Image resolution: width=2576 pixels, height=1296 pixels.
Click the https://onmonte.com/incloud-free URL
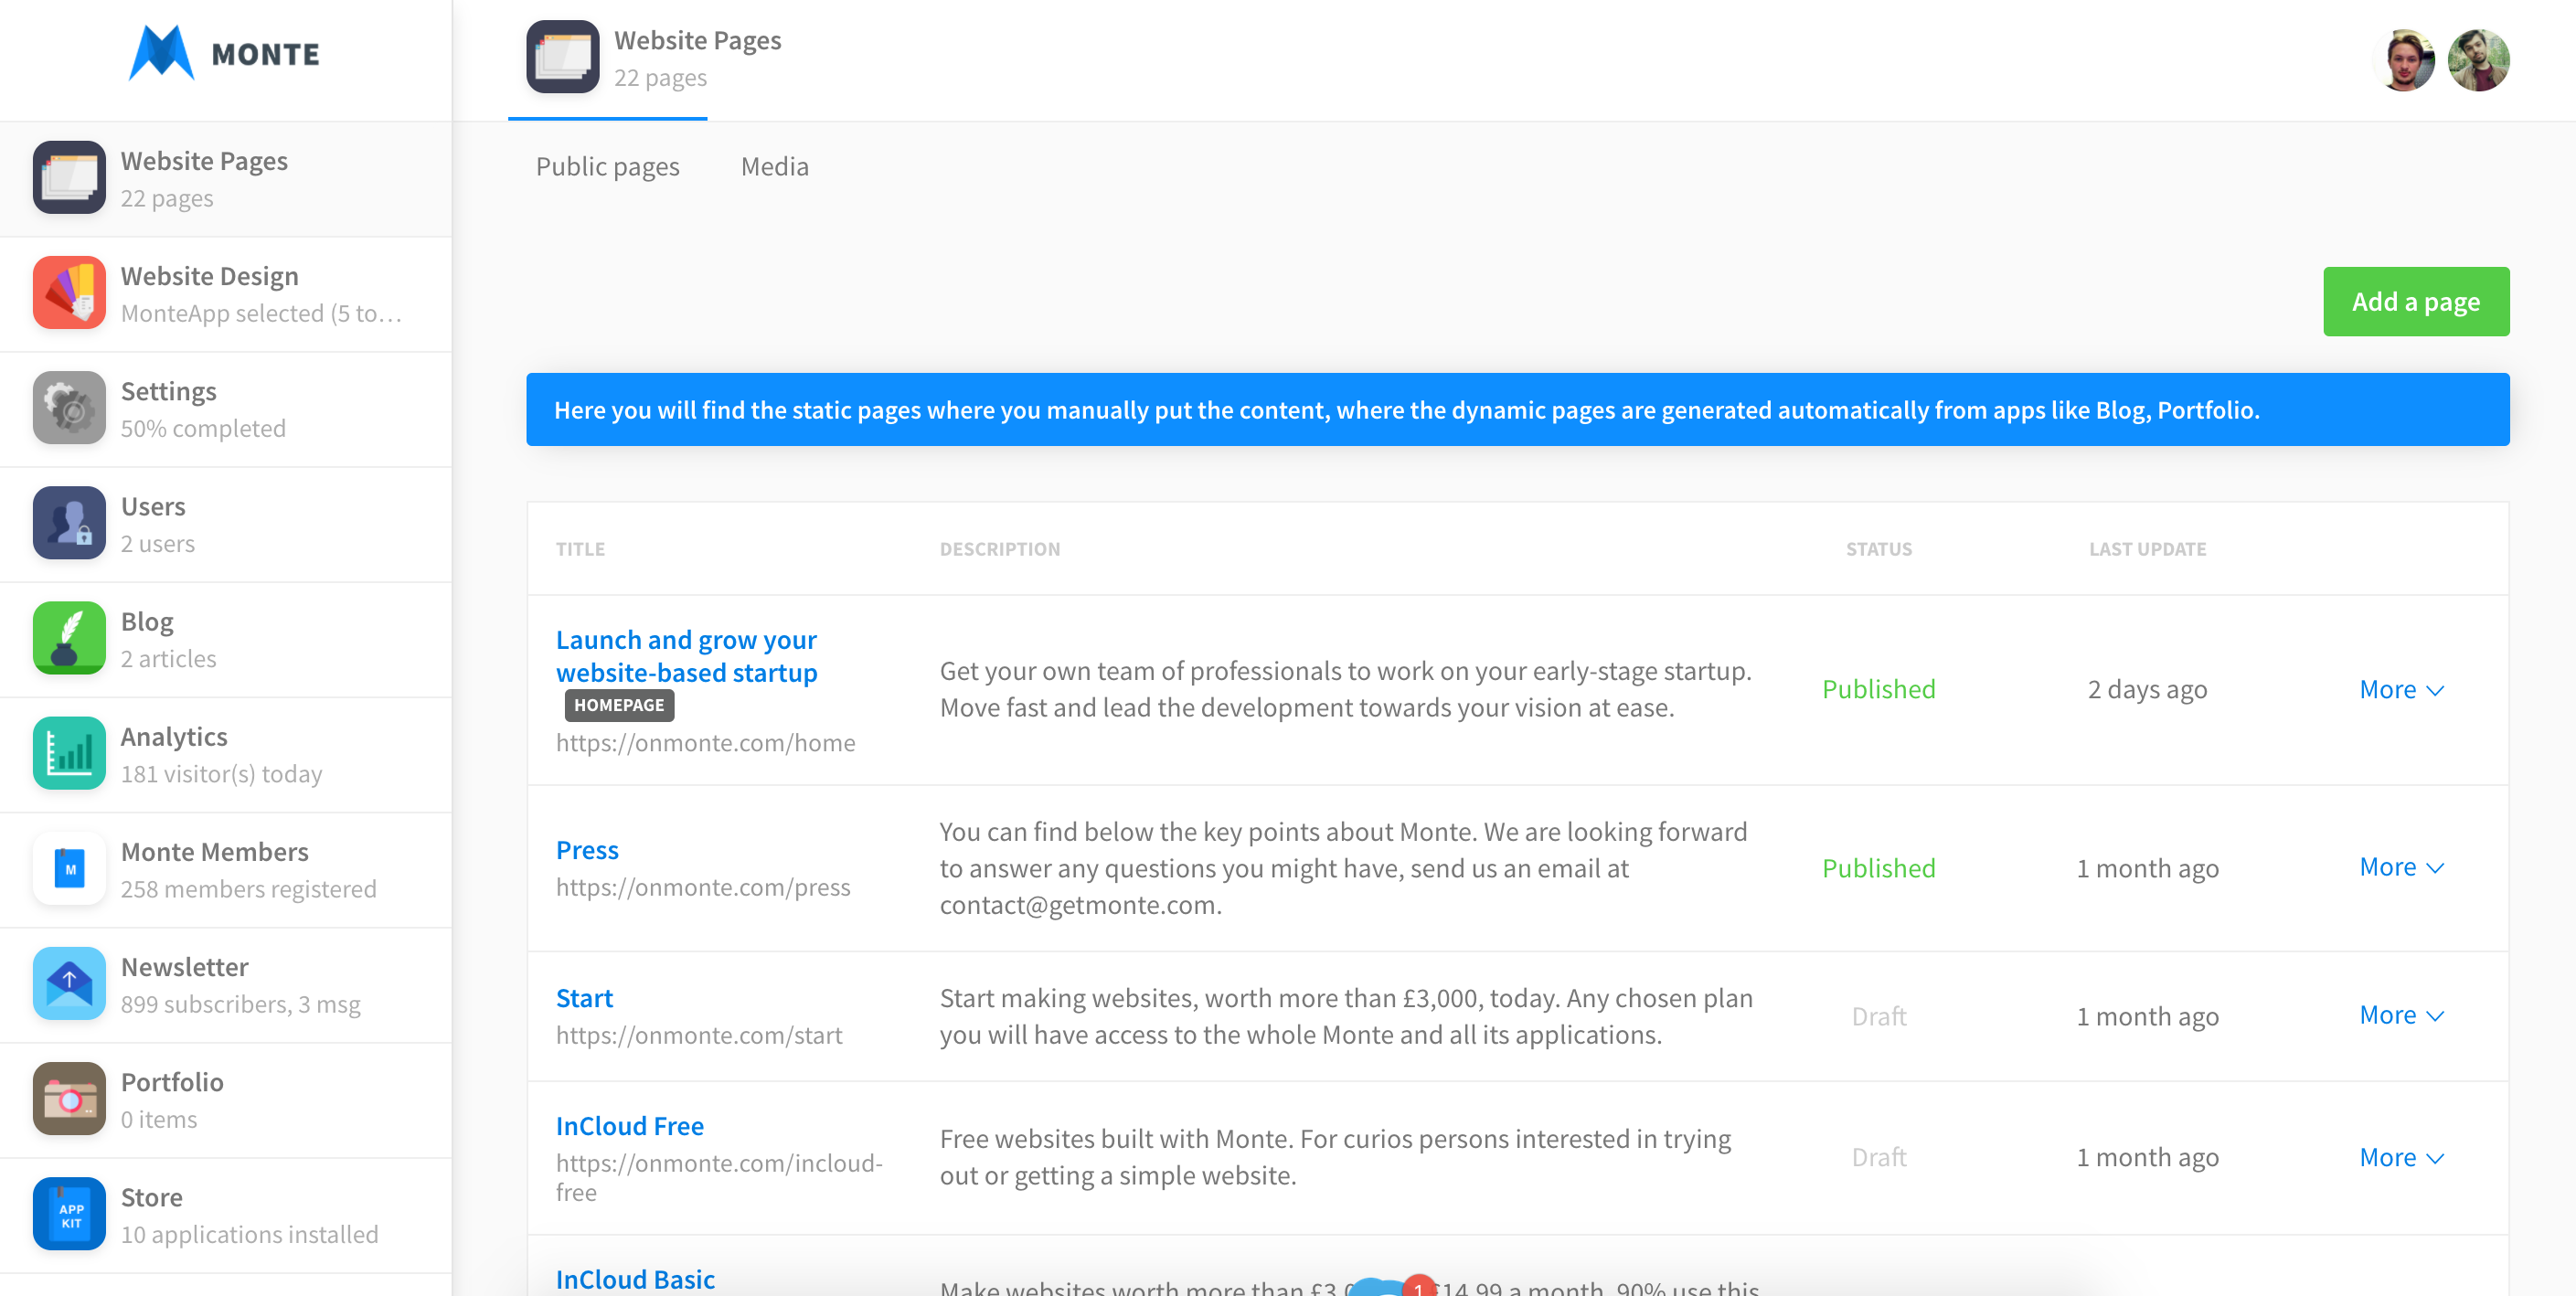pos(720,1177)
